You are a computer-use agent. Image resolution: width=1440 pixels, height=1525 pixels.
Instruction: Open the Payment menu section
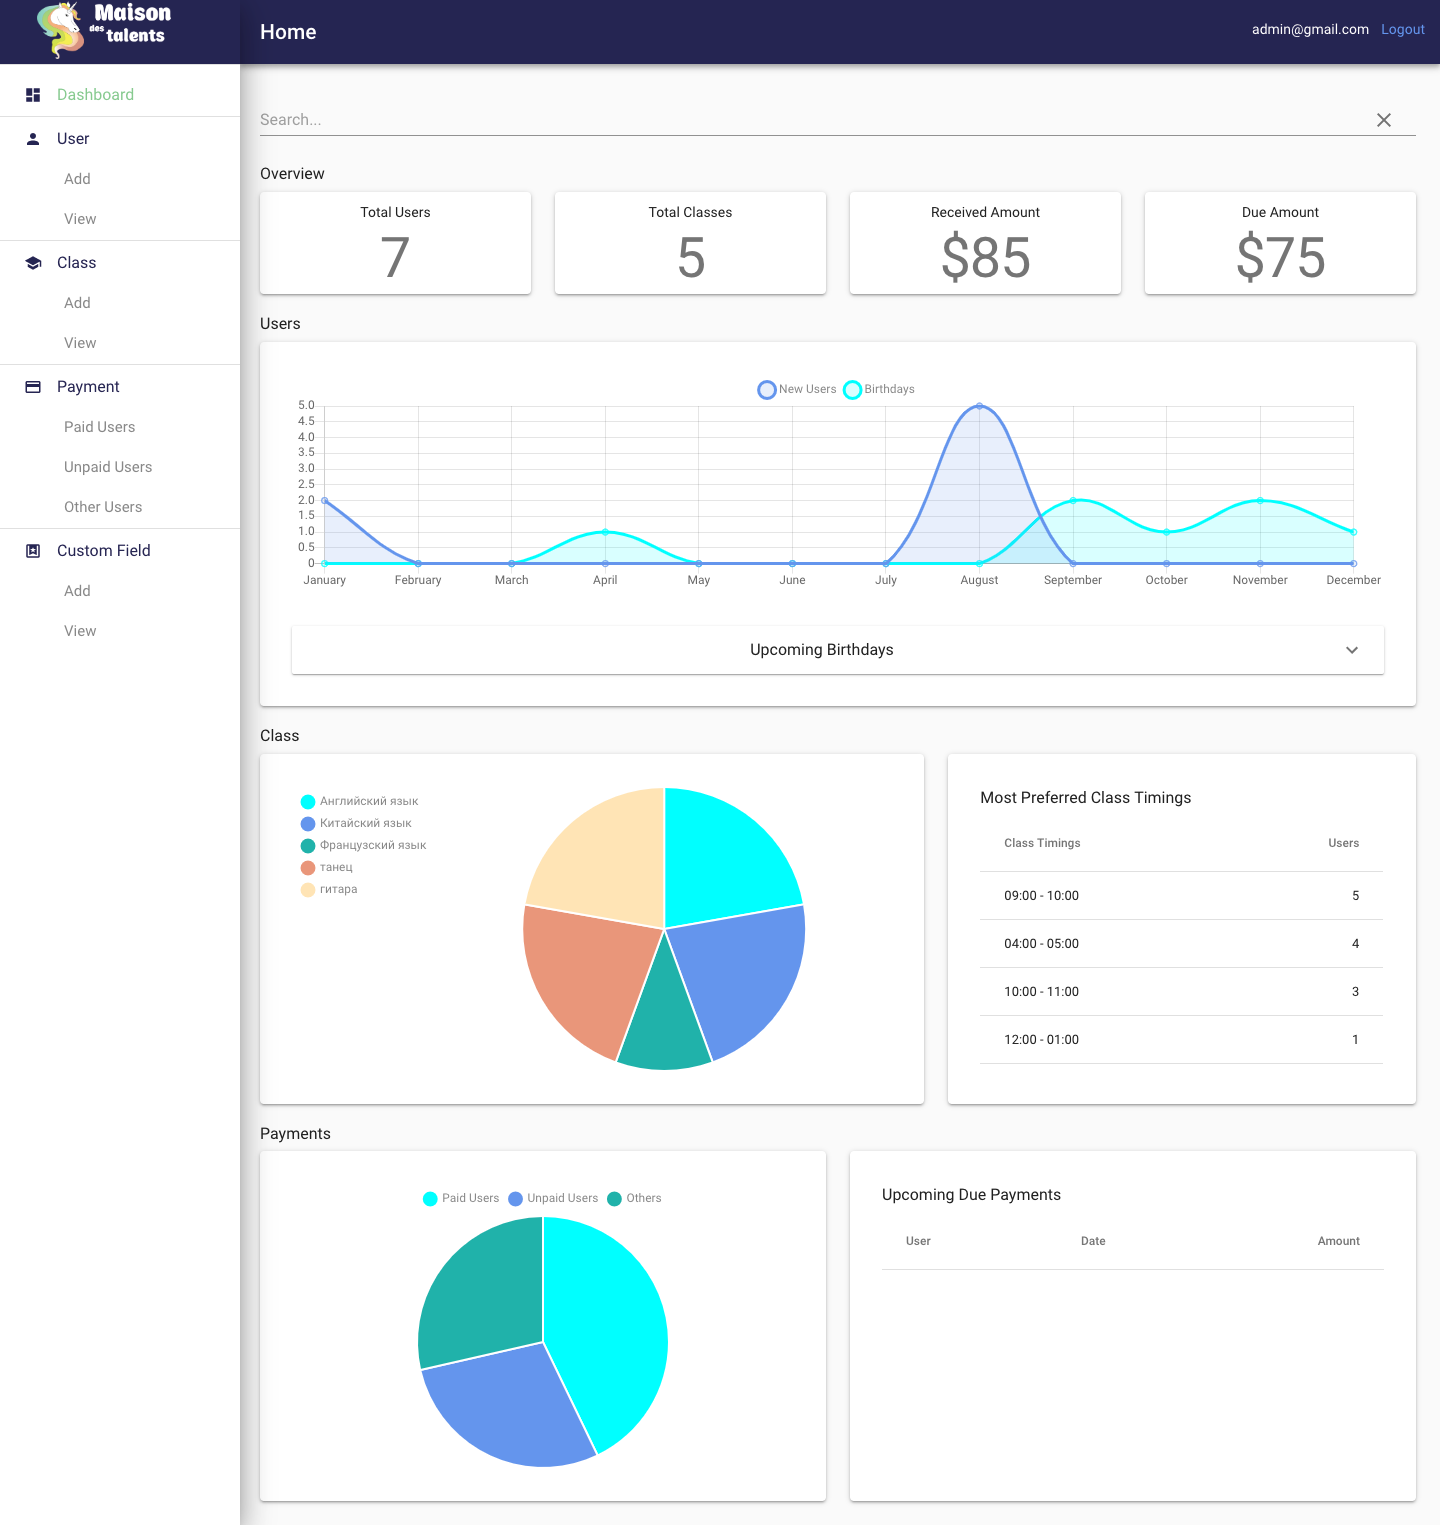120,387
